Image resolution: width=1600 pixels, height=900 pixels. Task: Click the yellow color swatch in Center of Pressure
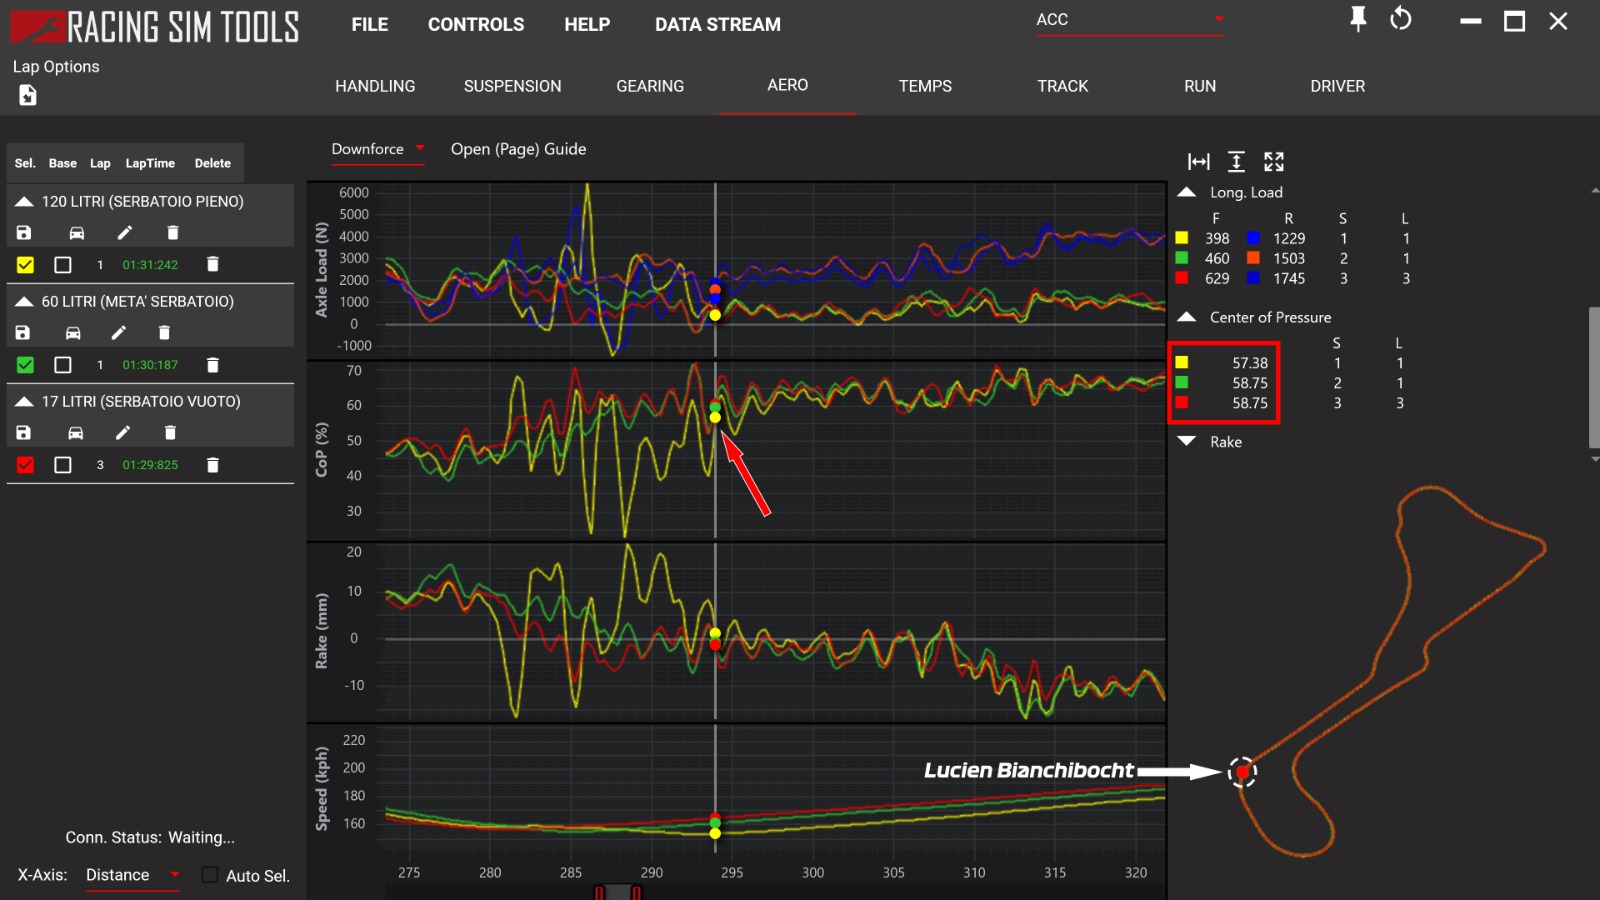click(x=1183, y=363)
